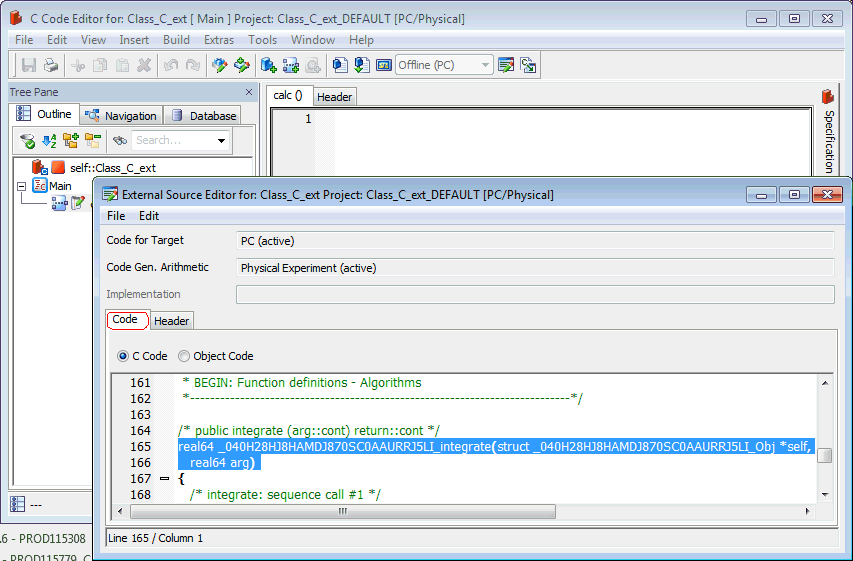Viewport: 853px width, 561px height.
Task: Click the Tree Pane search field
Action: click(x=173, y=140)
